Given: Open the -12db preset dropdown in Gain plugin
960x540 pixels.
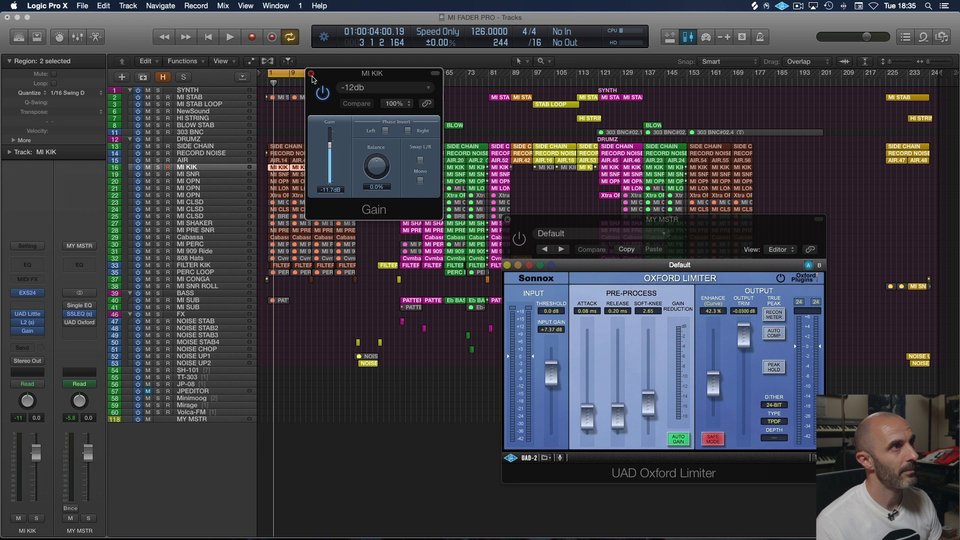Looking at the screenshot, I should [x=385, y=88].
